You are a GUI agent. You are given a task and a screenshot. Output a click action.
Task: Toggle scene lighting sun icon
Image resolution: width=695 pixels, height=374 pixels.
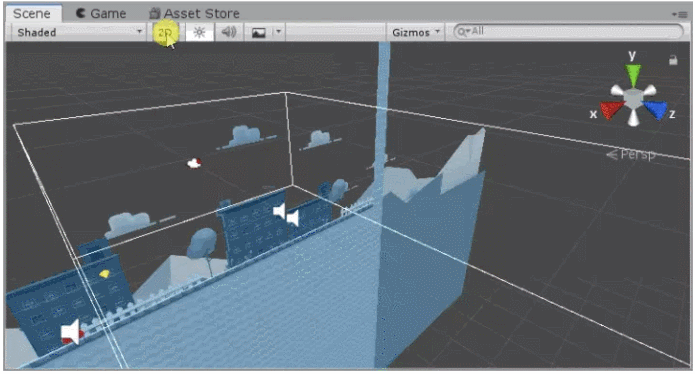tap(199, 32)
